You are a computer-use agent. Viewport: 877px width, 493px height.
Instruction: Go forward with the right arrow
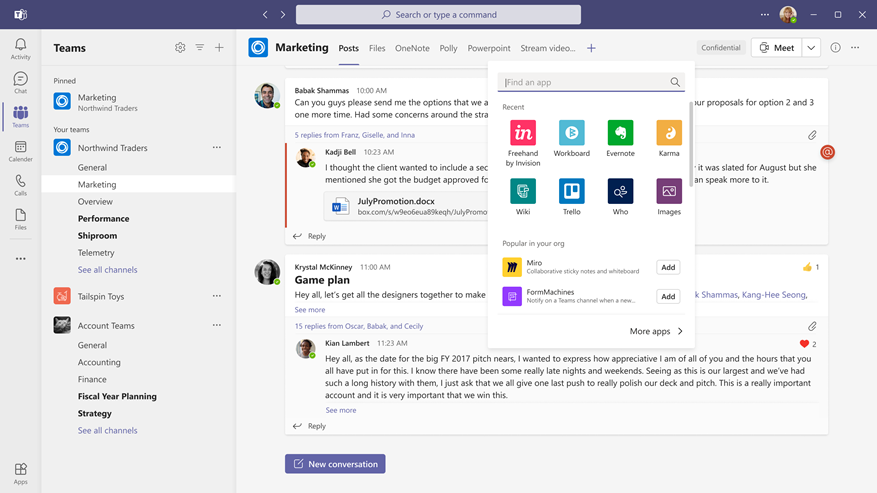pyautogui.click(x=283, y=15)
